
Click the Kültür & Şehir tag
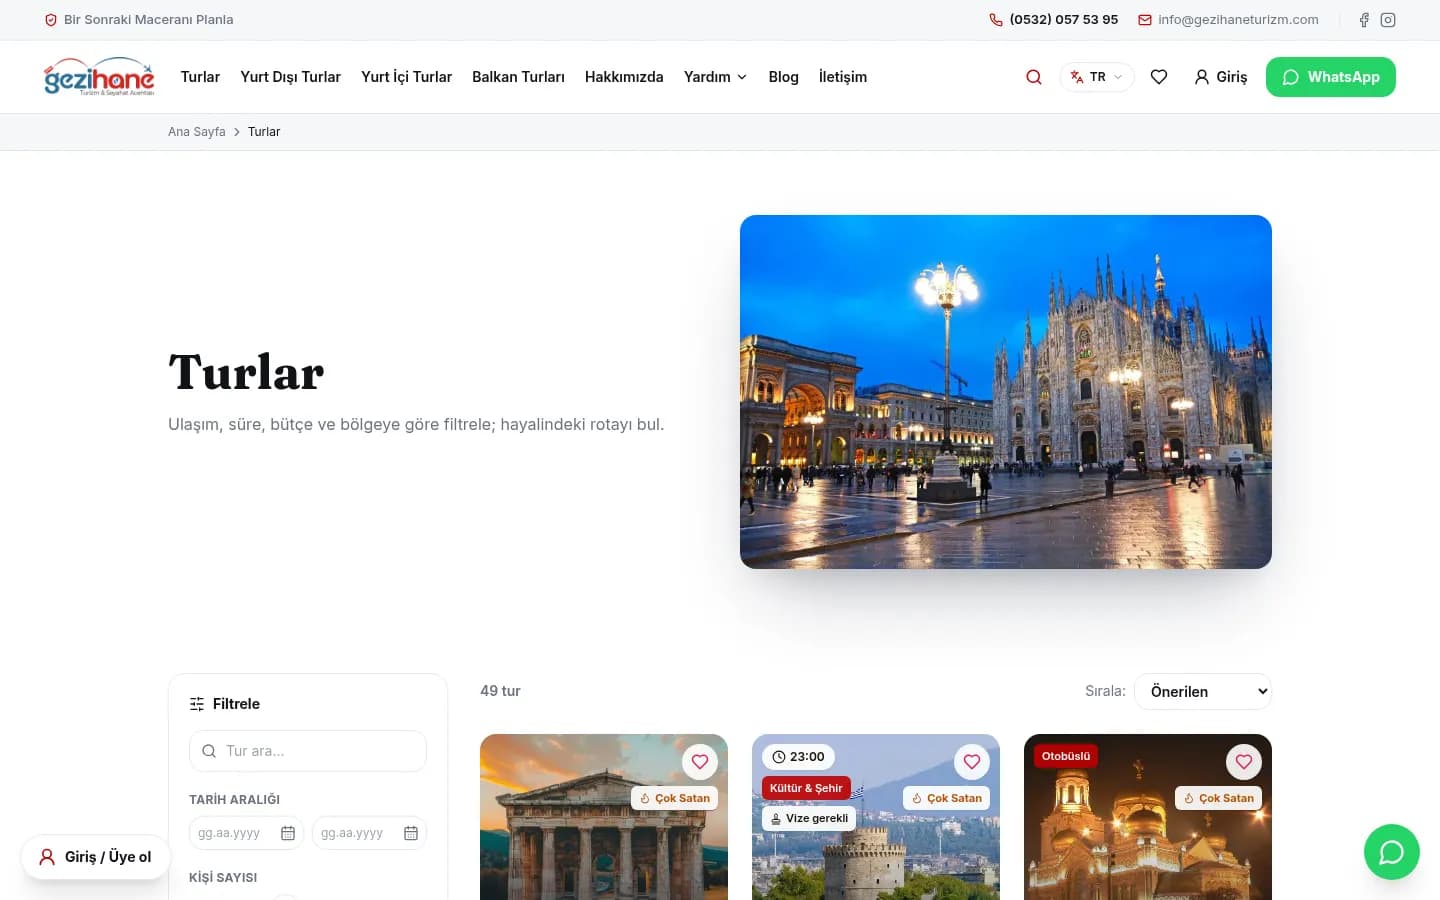806,788
